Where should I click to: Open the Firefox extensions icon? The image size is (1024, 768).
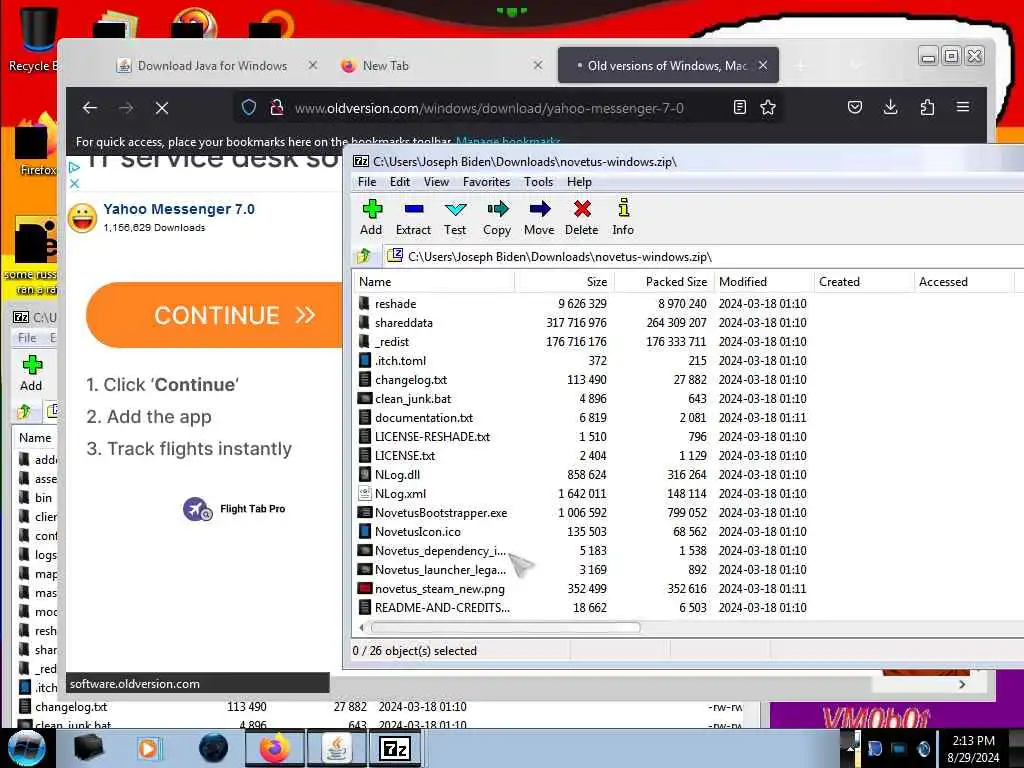point(927,107)
